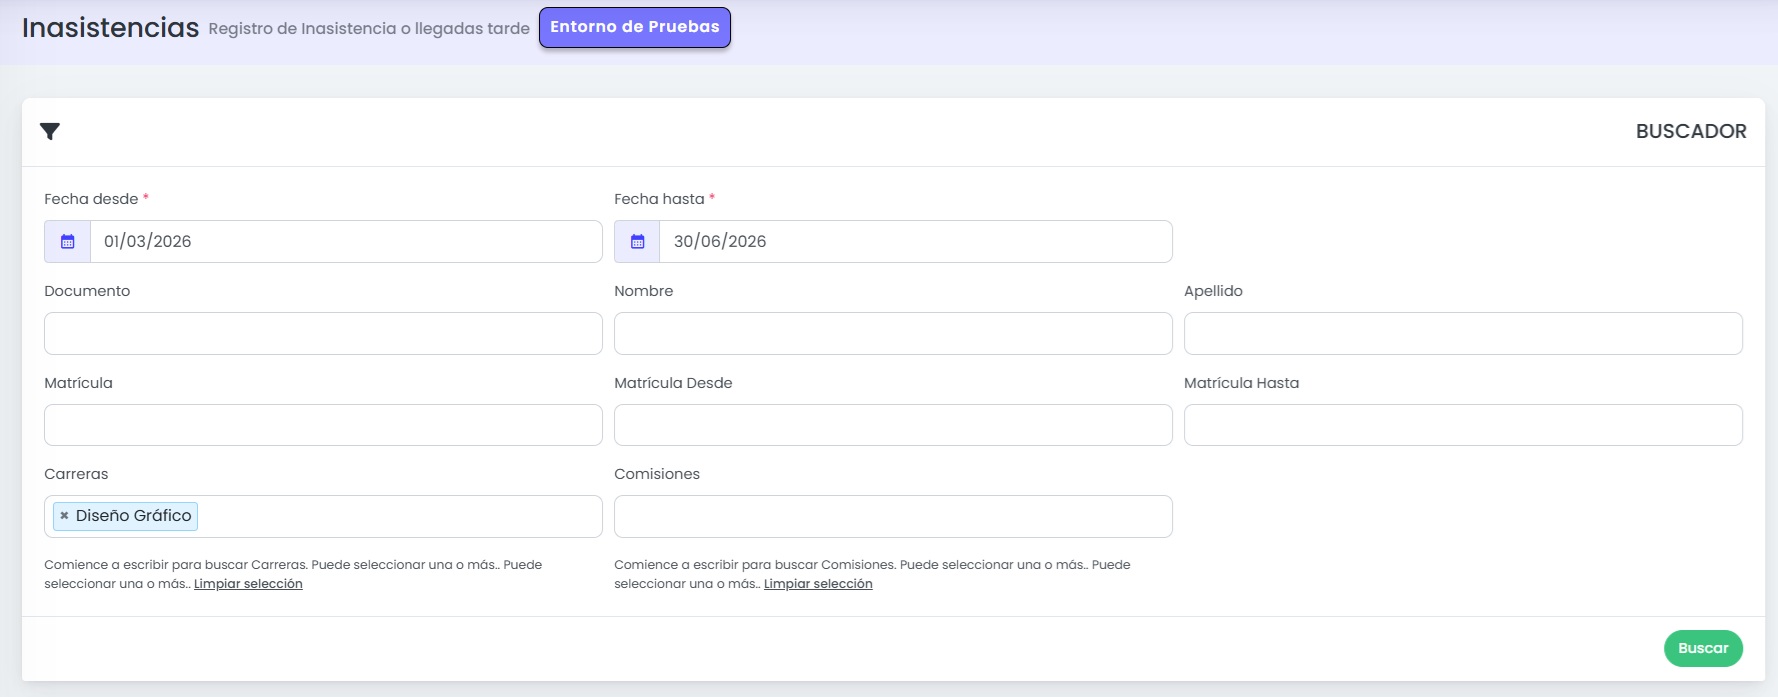Click the Matrícula input field
Screen dimensions: 1778x697
click(323, 425)
